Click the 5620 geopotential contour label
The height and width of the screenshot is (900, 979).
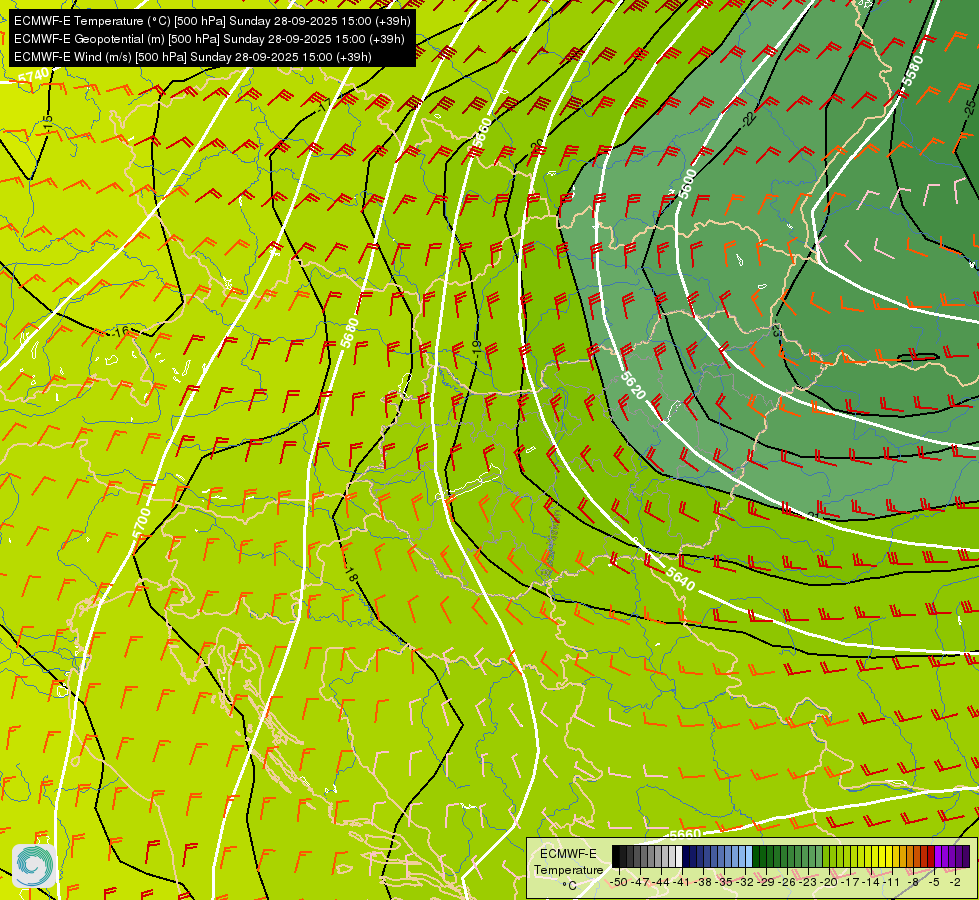[633, 386]
